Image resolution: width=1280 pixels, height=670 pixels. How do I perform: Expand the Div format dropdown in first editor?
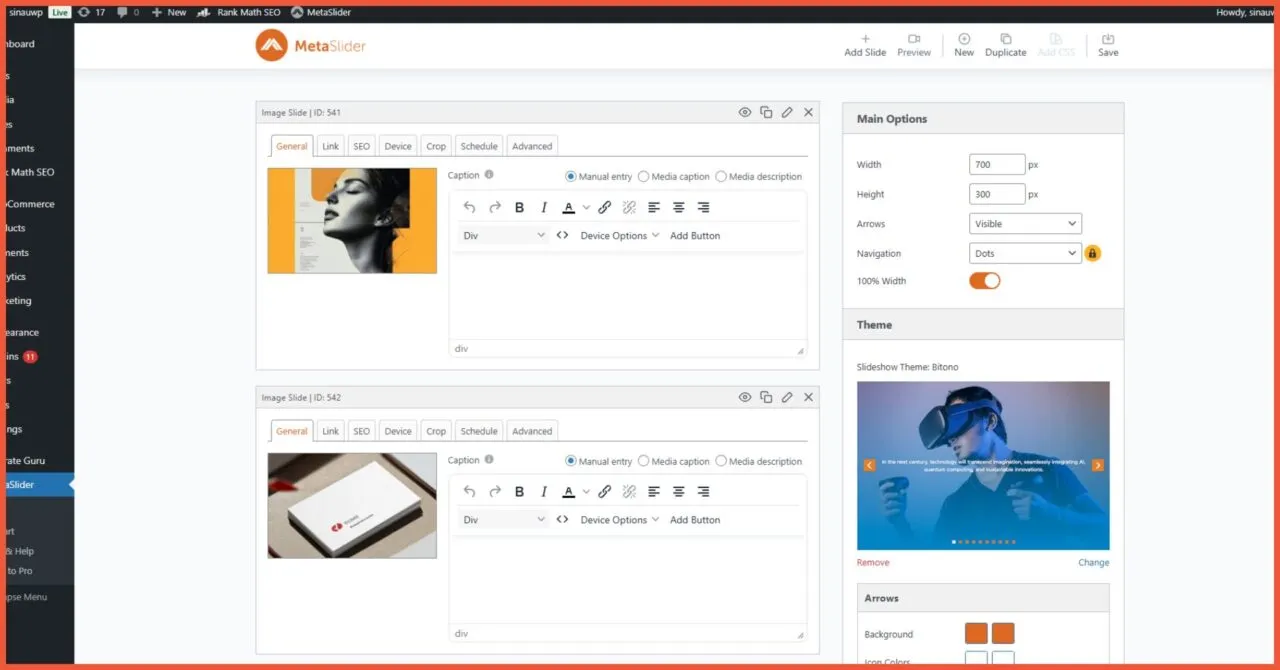point(503,236)
